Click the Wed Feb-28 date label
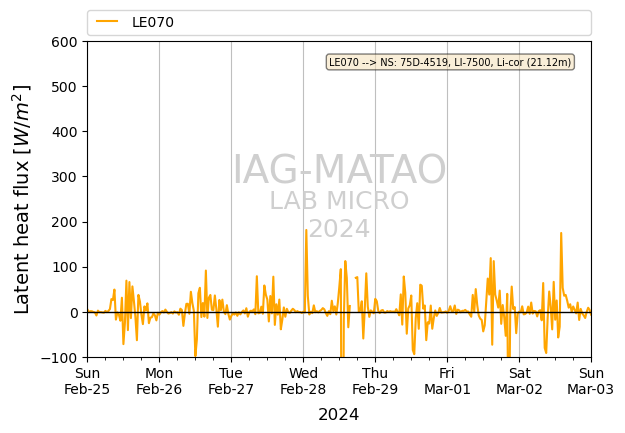Viewport: 625px width, 433px height. 303,381
